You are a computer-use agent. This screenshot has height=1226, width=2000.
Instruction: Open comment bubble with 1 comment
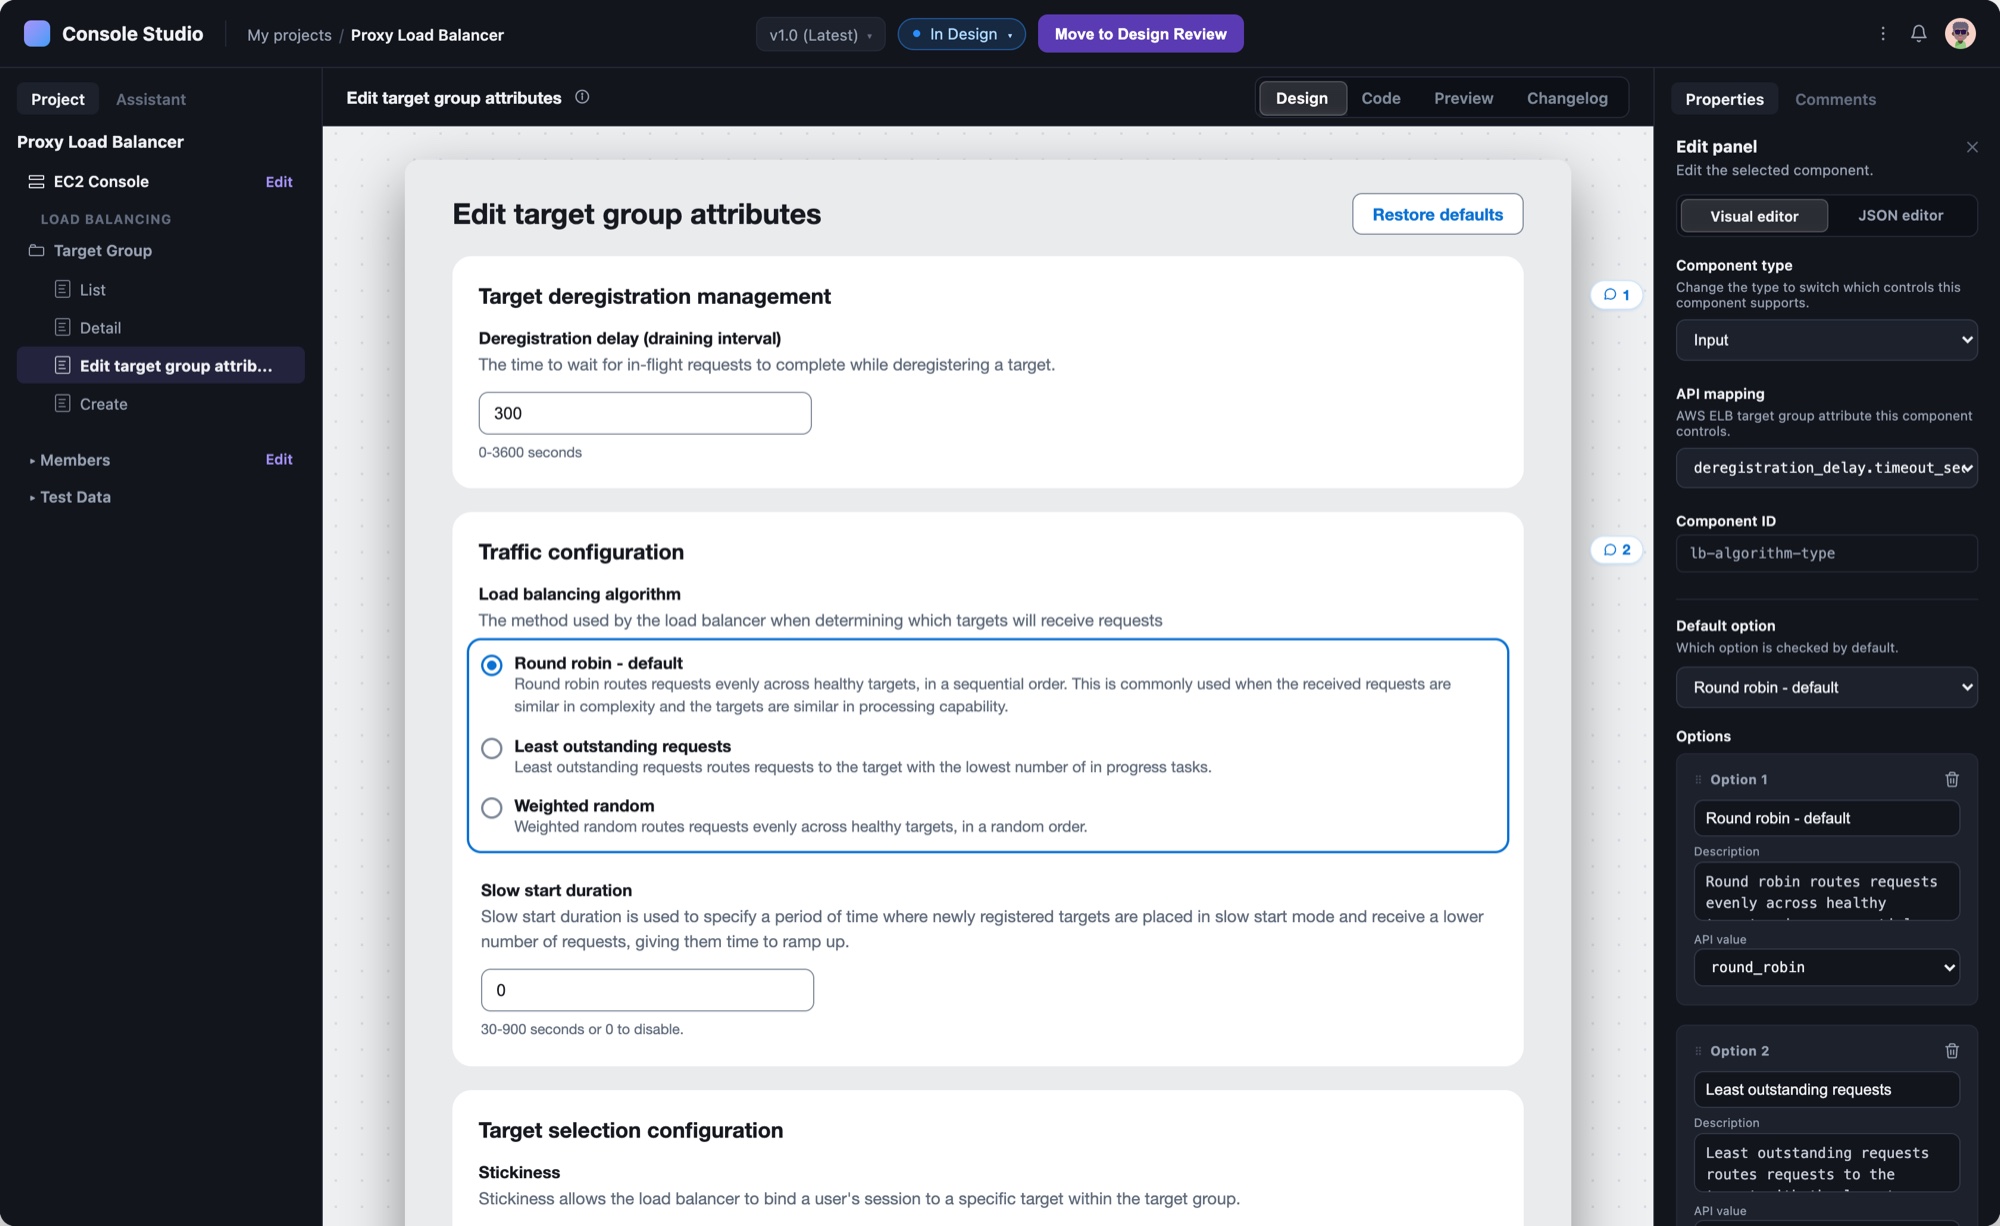(1616, 295)
